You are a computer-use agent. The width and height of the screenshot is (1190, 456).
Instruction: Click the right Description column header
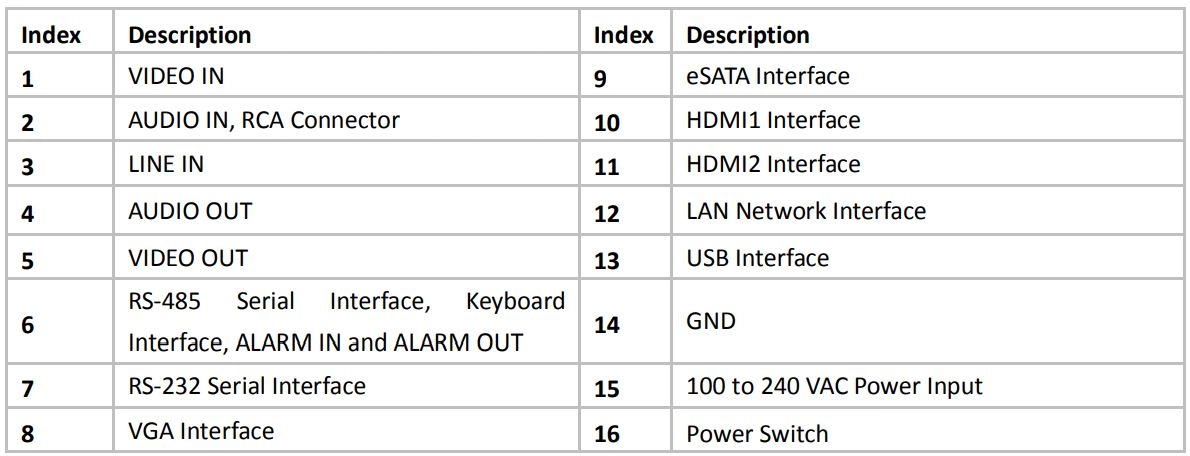748,35
